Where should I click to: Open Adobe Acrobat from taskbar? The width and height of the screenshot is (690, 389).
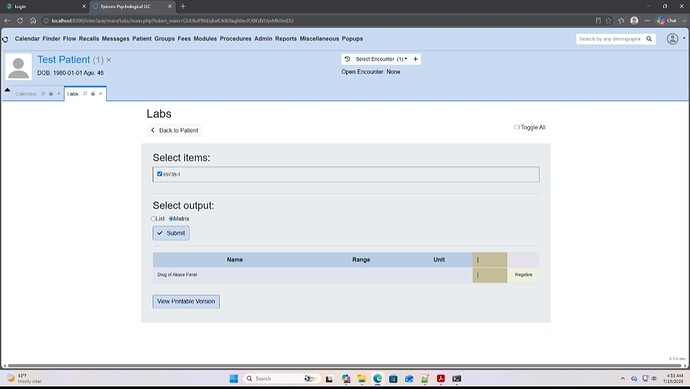click(x=441, y=378)
